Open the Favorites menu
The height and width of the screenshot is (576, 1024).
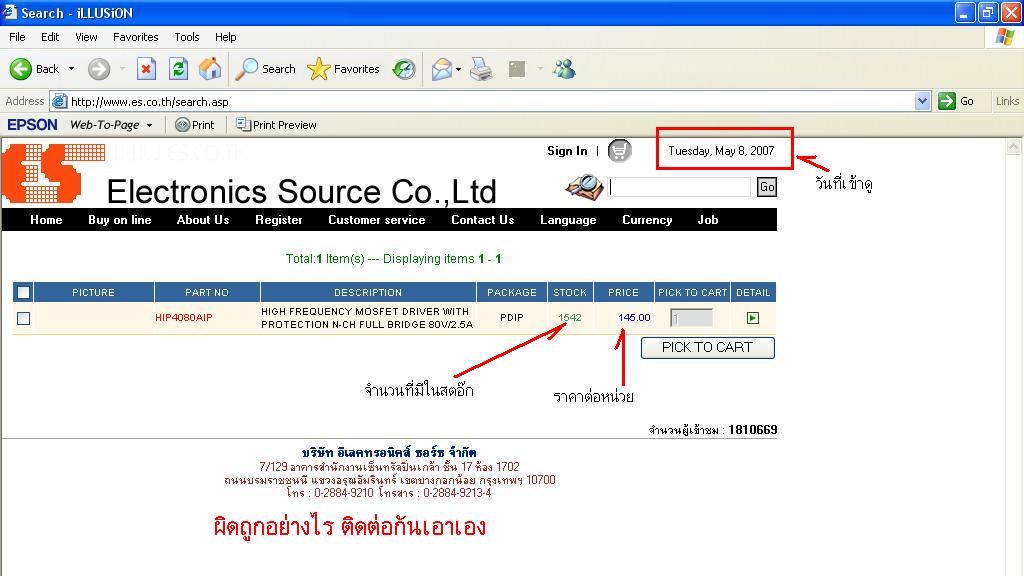[135, 37]
